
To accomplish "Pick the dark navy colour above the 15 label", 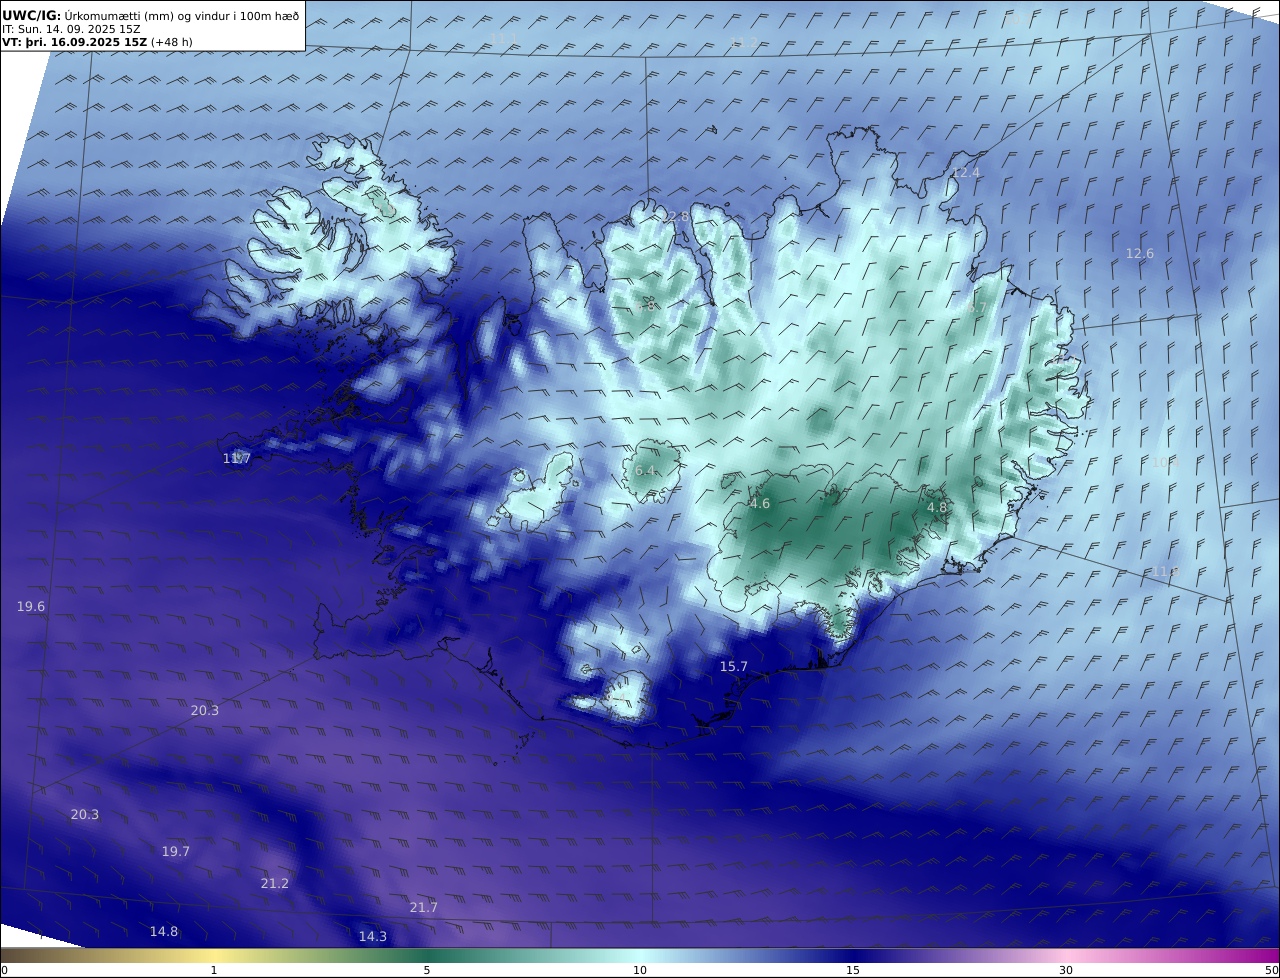I will click(853, 955).
